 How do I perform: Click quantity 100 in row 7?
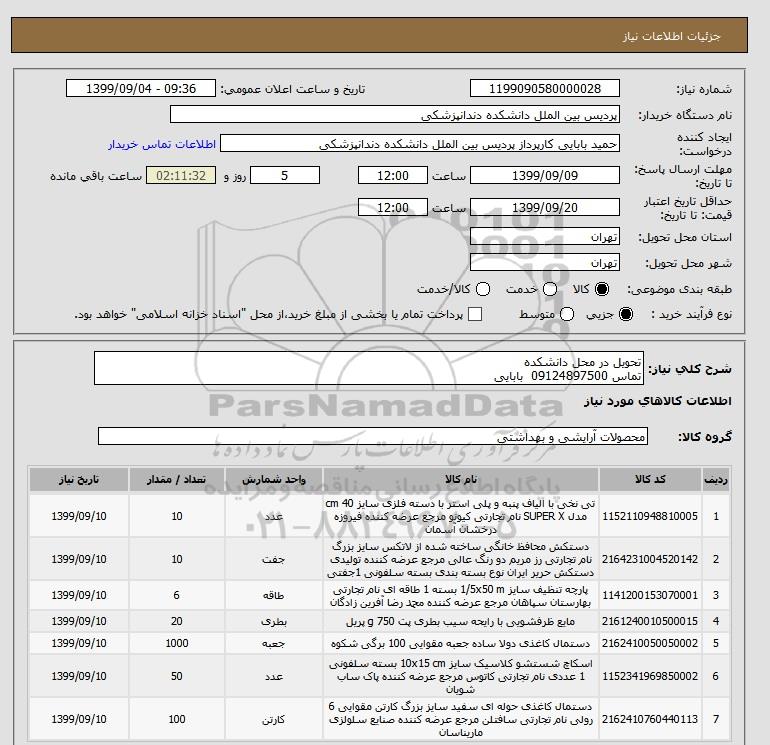point(177,719)
